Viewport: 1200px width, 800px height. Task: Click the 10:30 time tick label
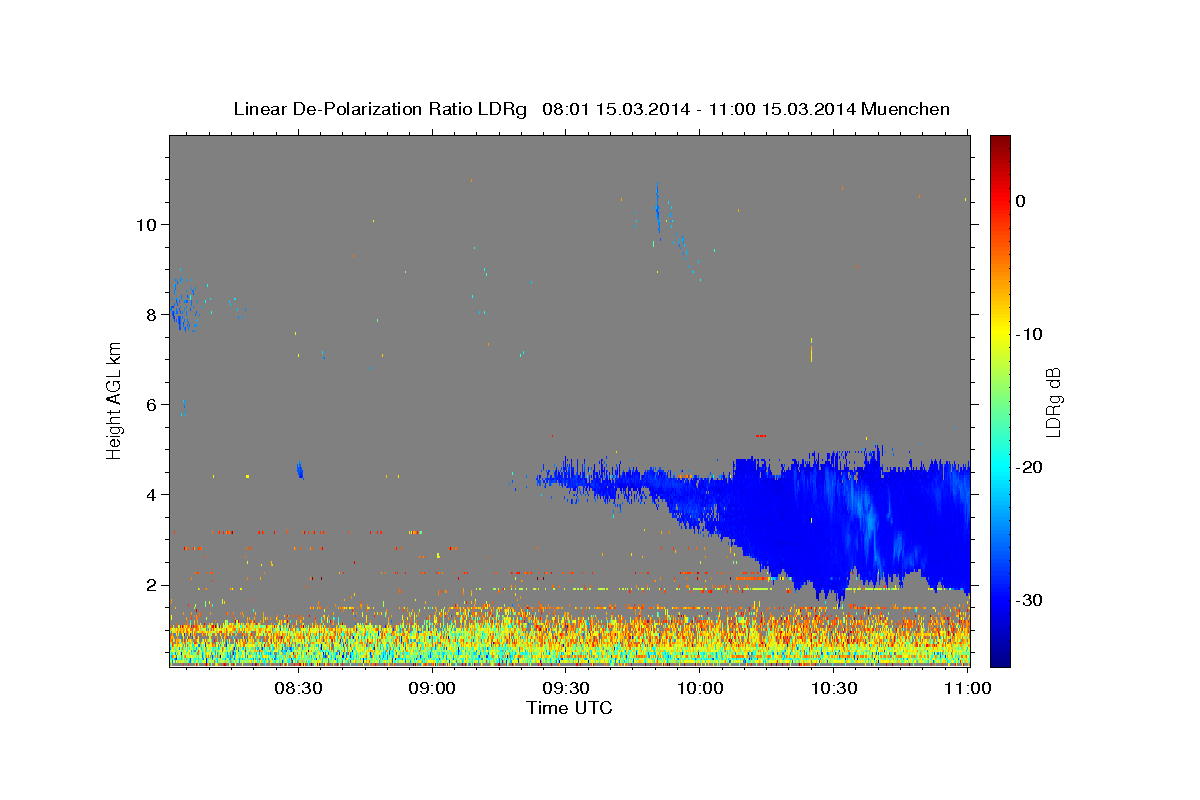(834, 688)
